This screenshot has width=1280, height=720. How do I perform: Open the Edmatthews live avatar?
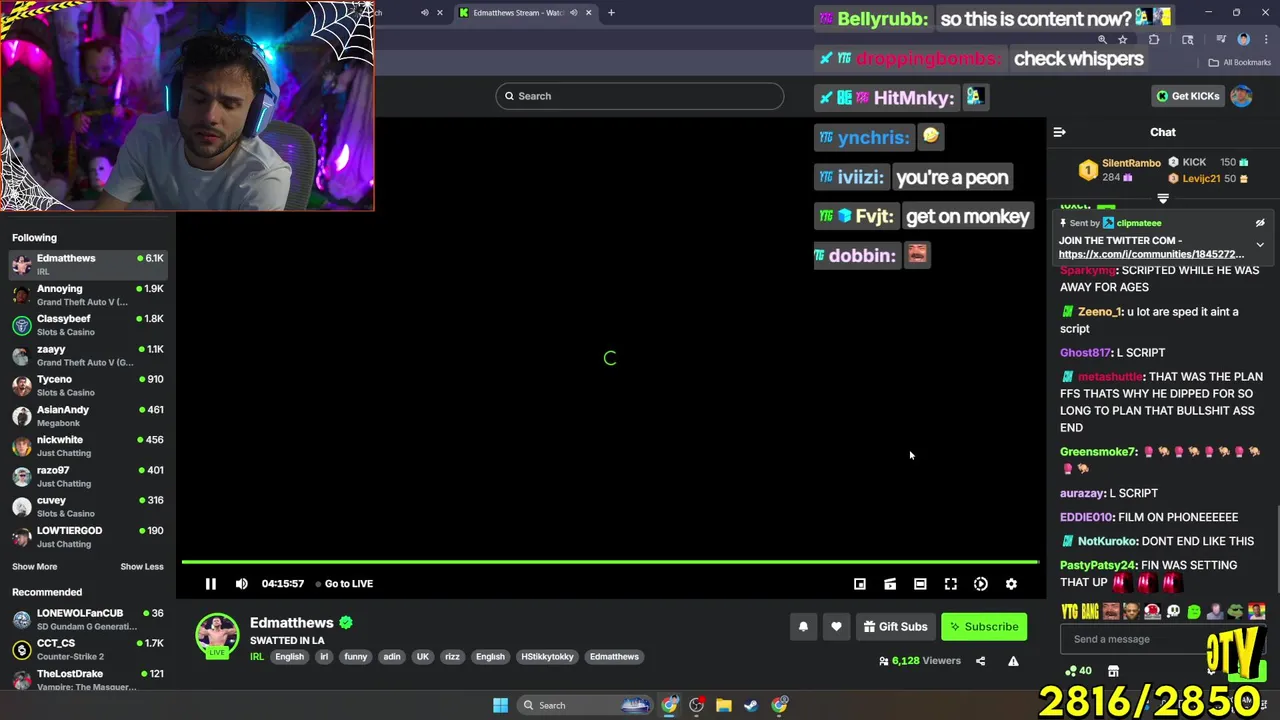tap(217, 636)
